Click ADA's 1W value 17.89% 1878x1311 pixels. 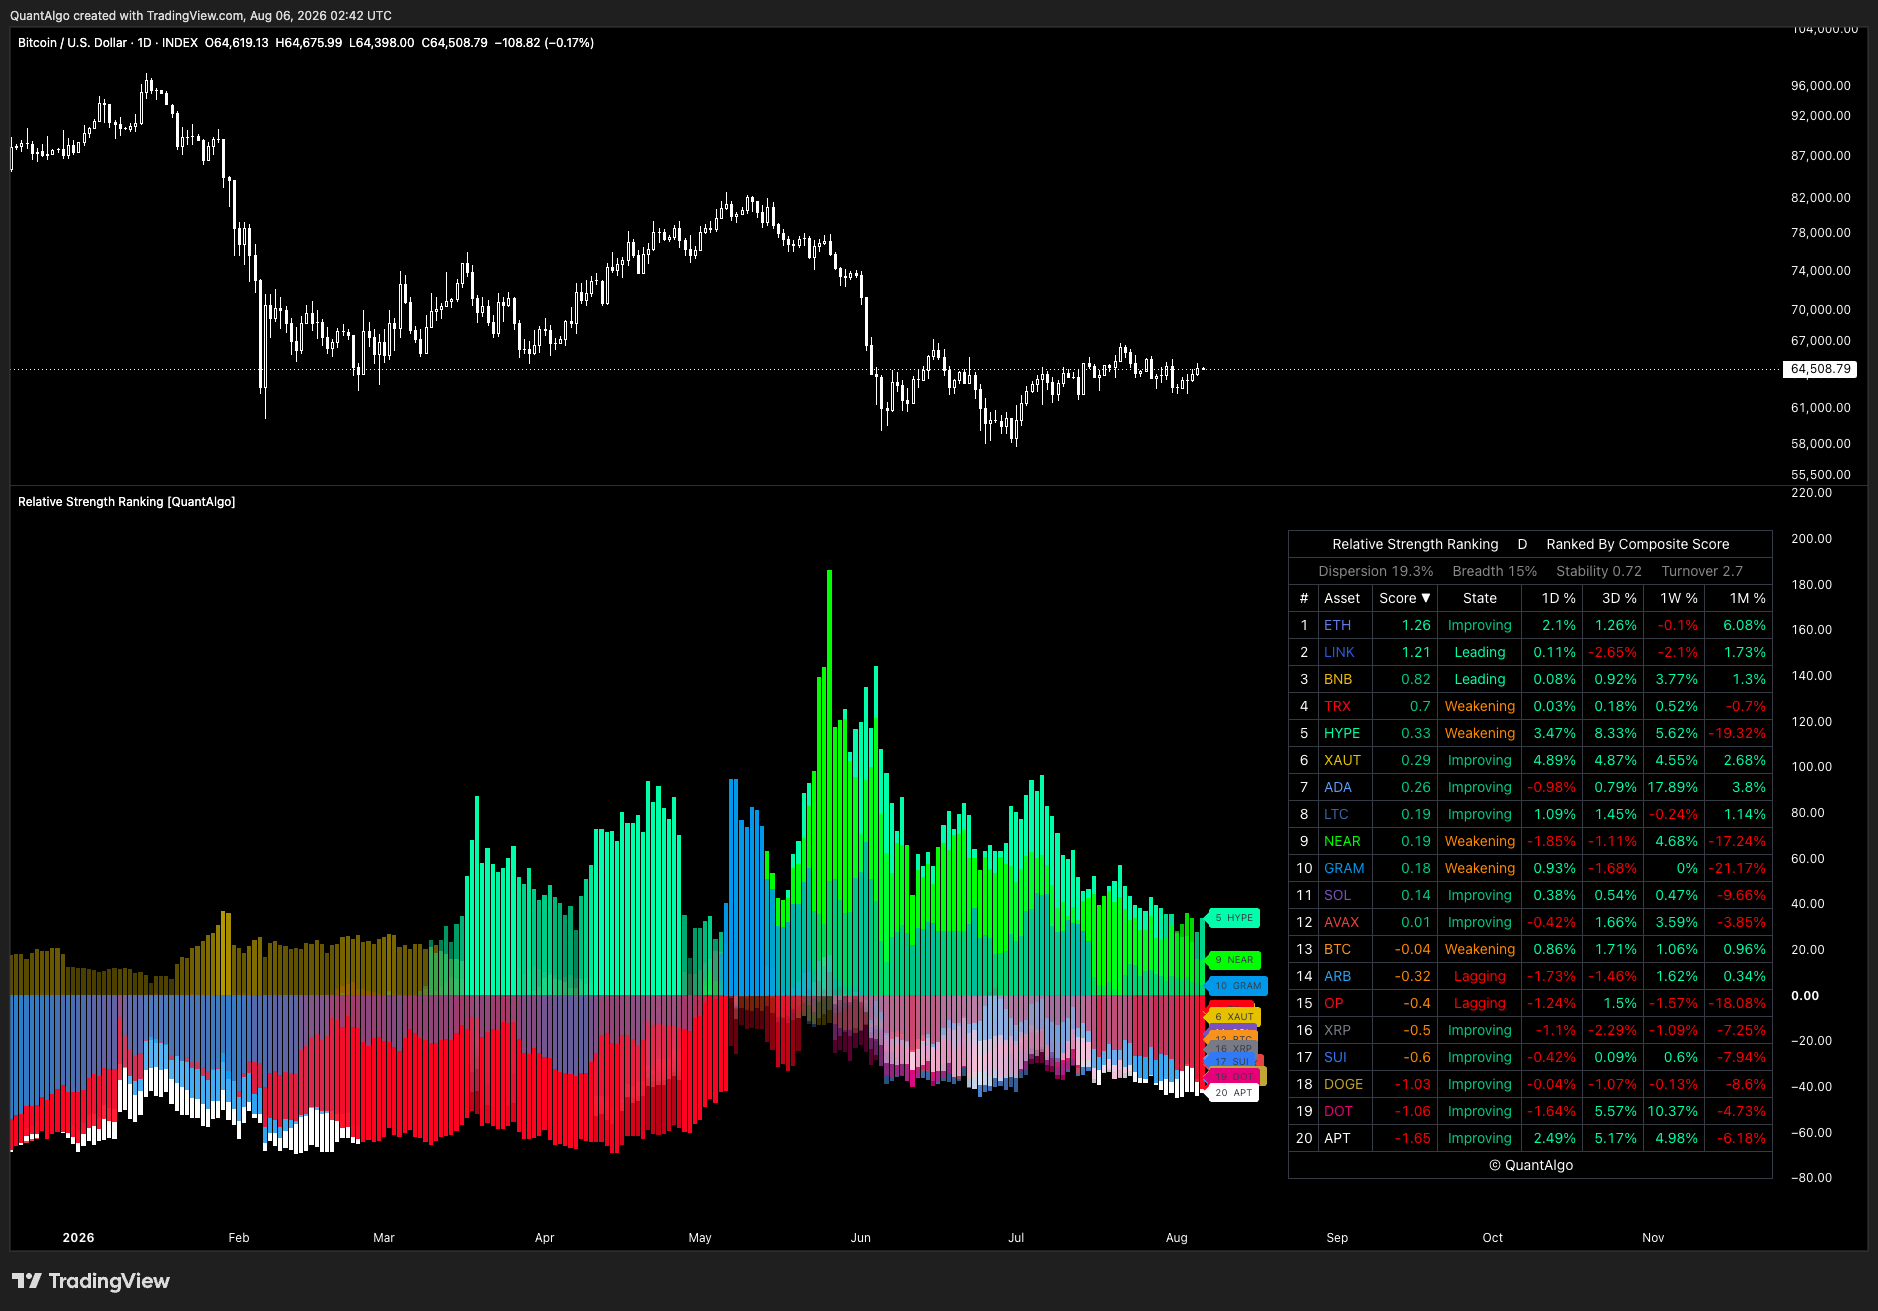(1673, 787)
